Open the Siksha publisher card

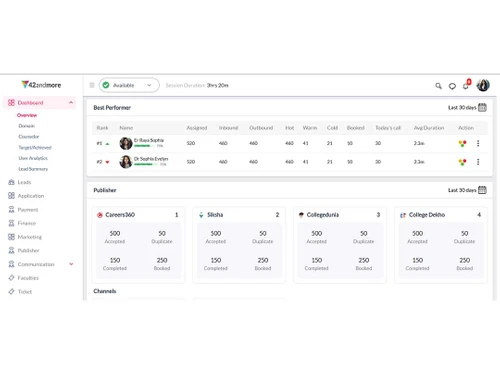pos(239,245)
